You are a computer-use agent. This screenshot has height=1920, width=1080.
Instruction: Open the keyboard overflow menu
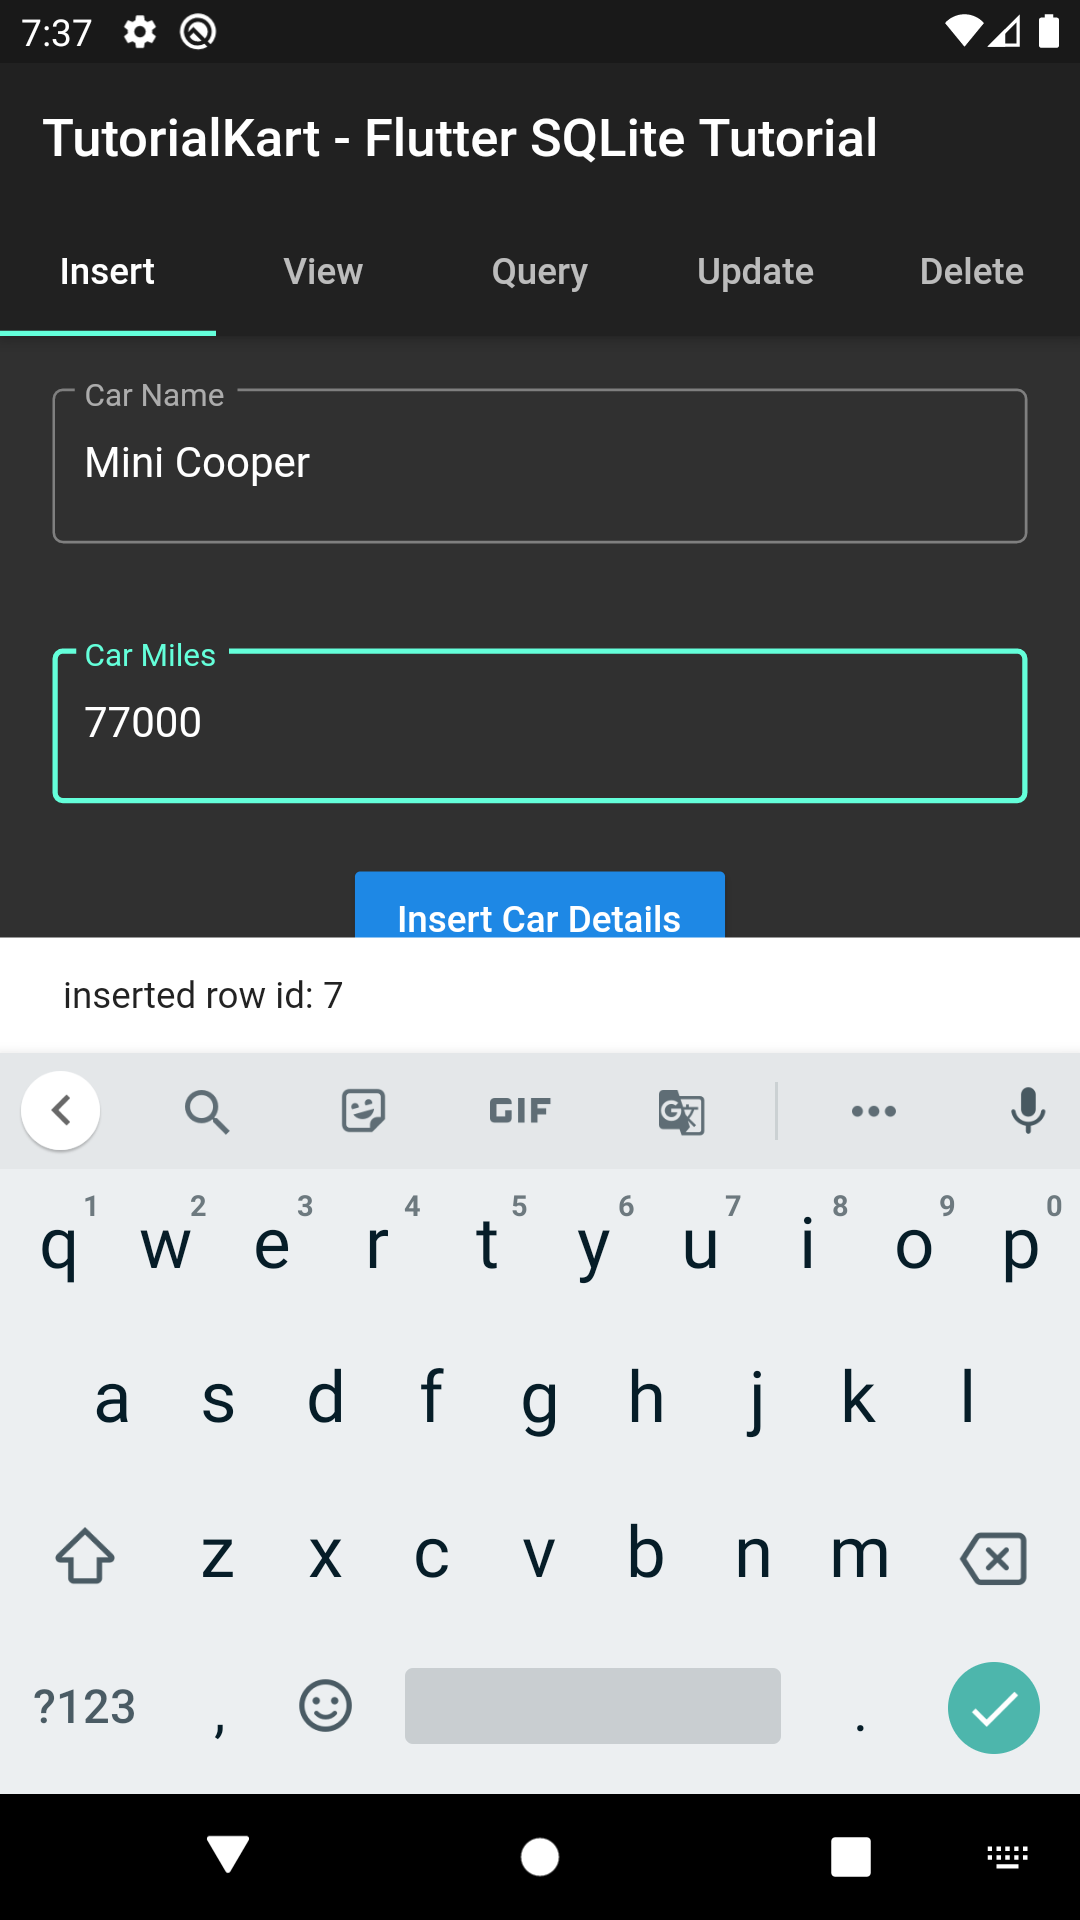pyautogui.click(x=874, y=1110)
